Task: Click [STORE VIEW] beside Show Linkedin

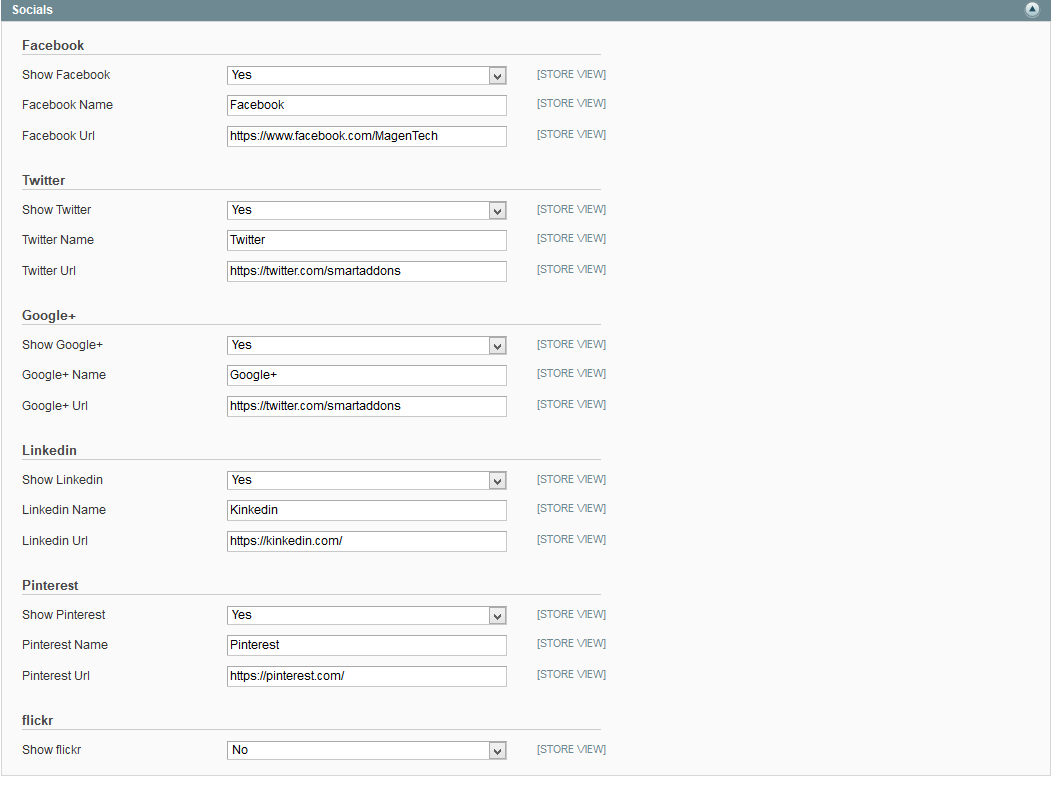Action: tap(571, 478)
